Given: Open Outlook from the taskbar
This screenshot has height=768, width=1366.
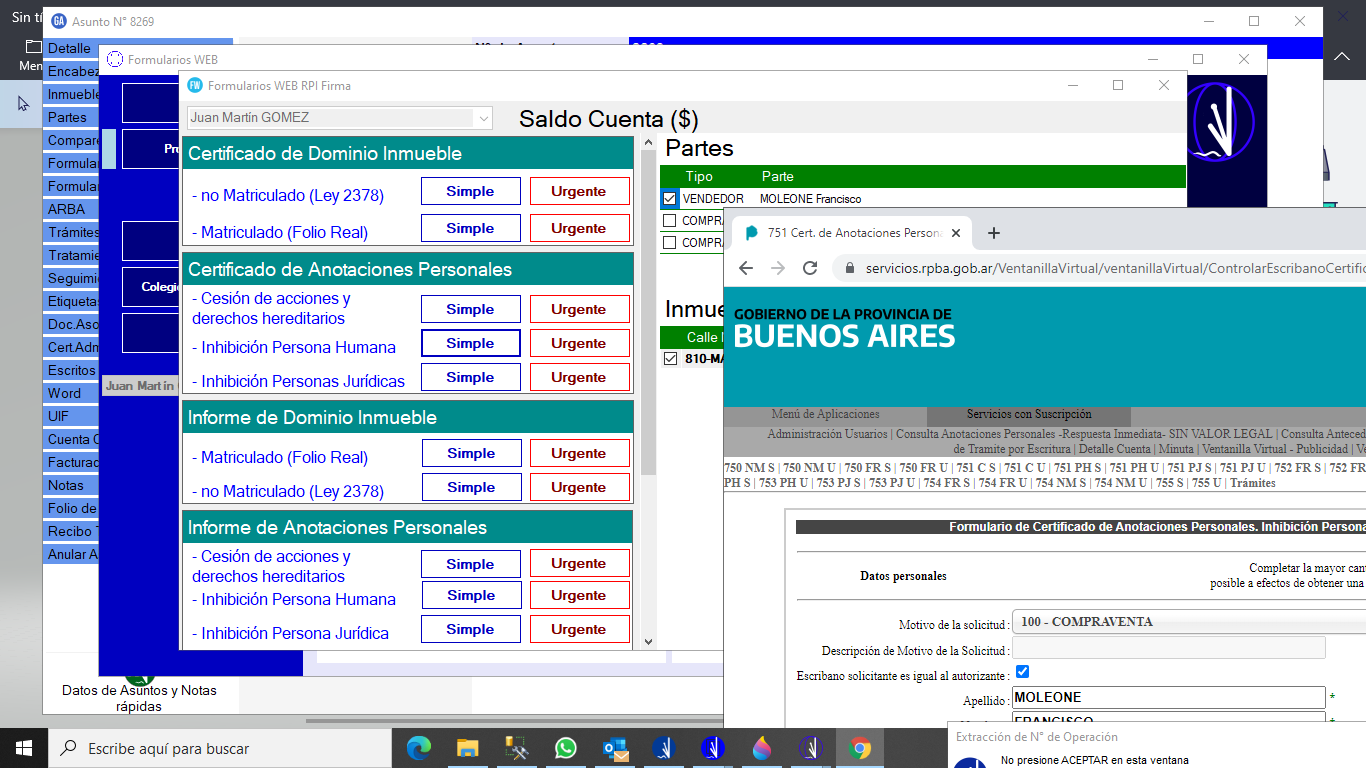Looking at the screenshot, I should coord(615,748).
